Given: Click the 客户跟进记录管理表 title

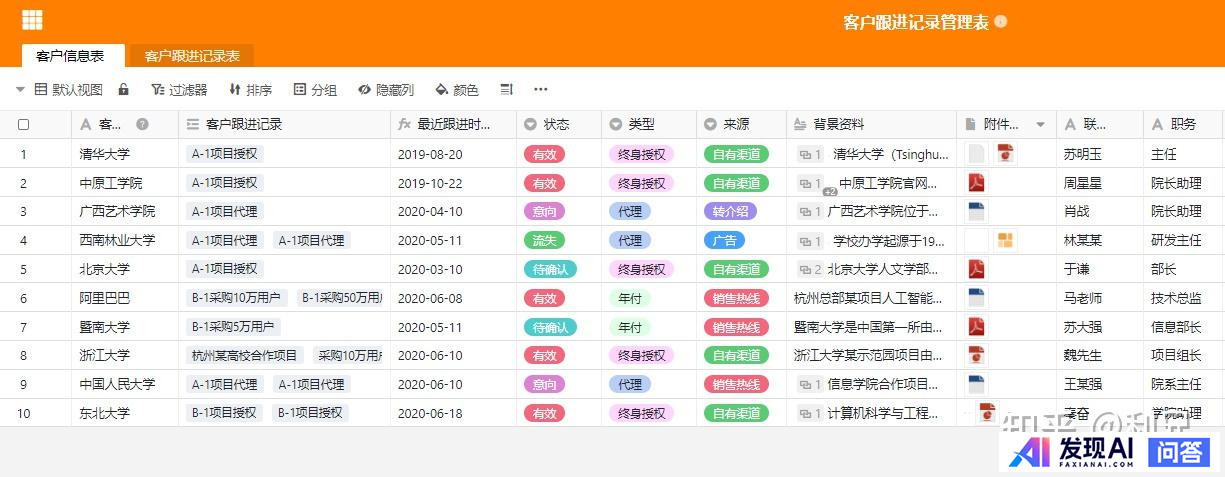Looking at the screenshot, I should [x=916, y=22].
